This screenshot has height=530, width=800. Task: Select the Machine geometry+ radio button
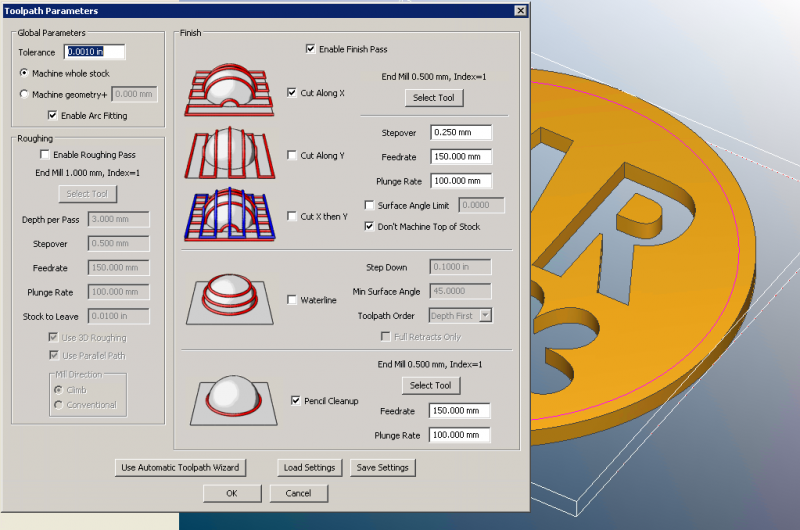pyautogui.click(x=24, y=94)
